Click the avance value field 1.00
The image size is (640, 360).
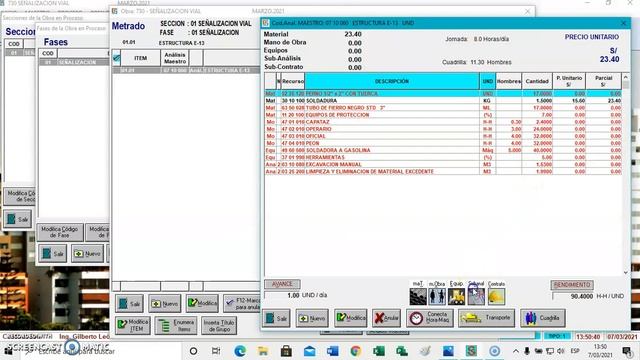pyautogui.click(x=282, y=295)
